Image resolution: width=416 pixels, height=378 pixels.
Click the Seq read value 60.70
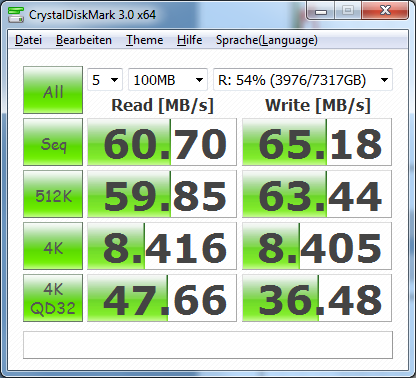tap(162, 142)
